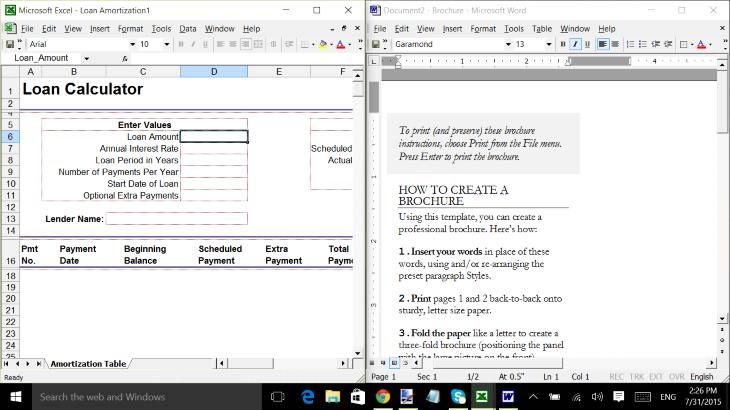Click the fx Insert Function icon
Image resolution: width=730 pixels, height=410 pixels.
[124, 59]
